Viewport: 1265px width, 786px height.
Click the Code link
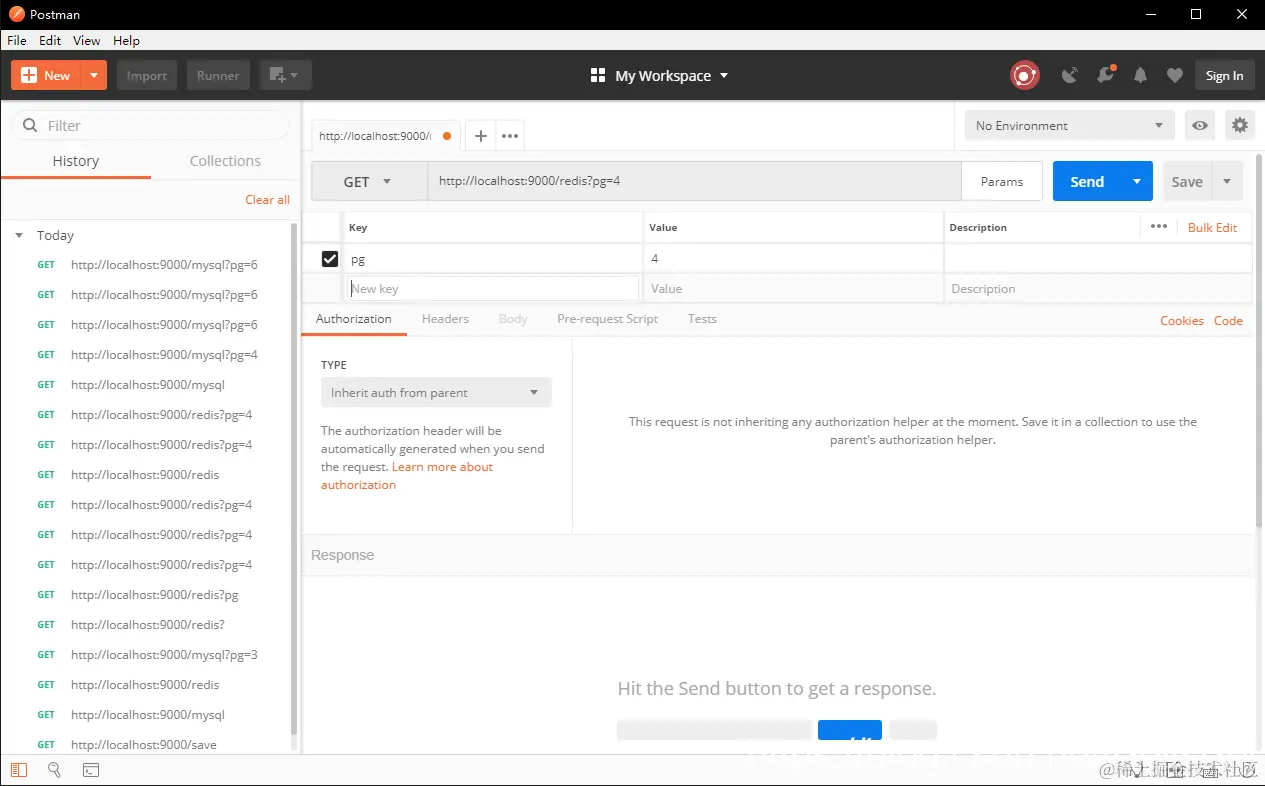[1228, 321]
